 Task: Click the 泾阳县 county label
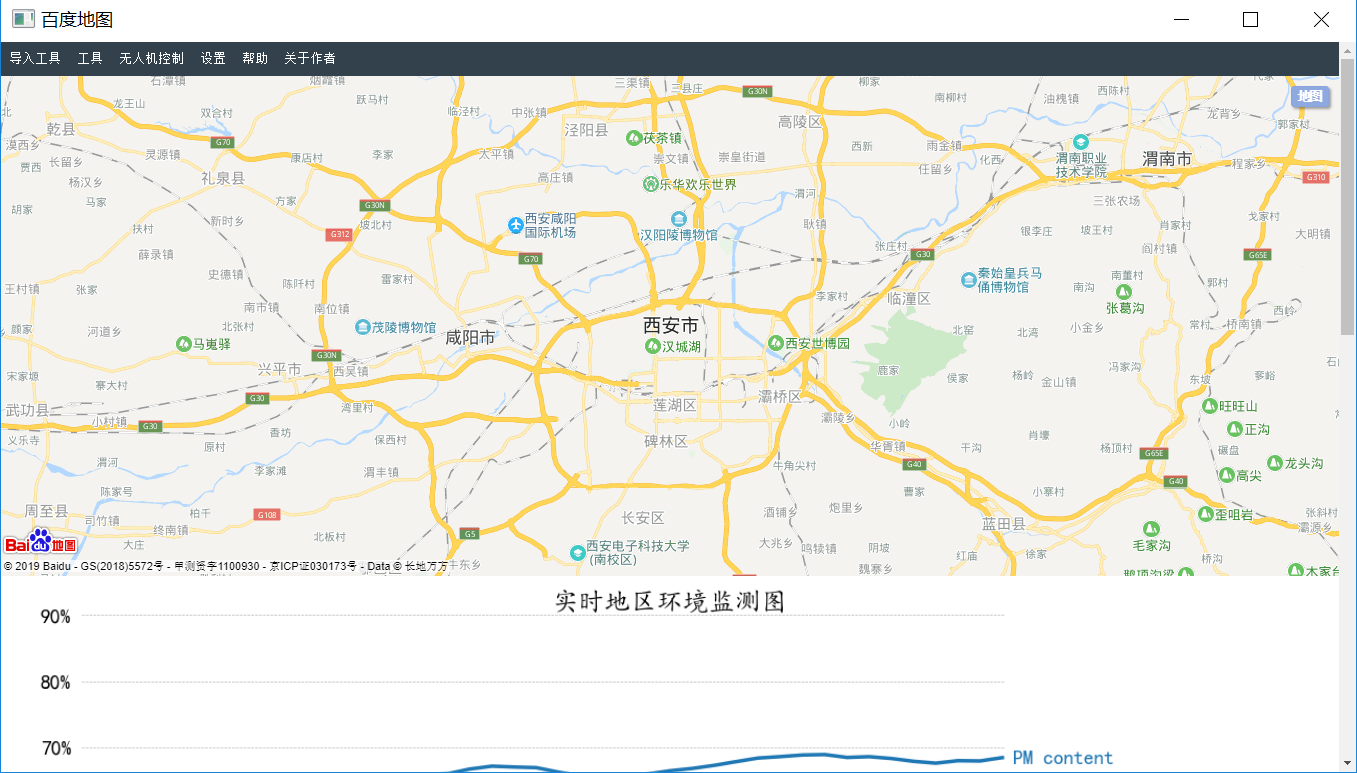click(x=586, y=130)
